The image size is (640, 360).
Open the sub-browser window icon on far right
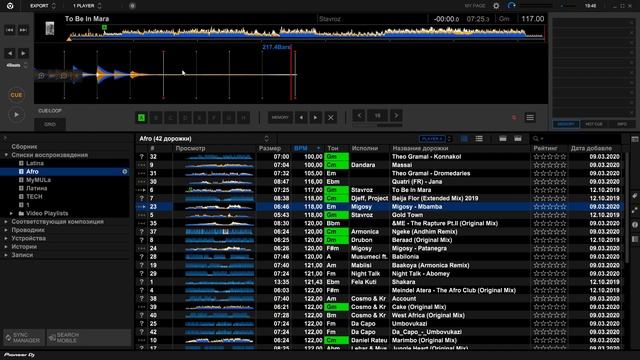(635, 139)
